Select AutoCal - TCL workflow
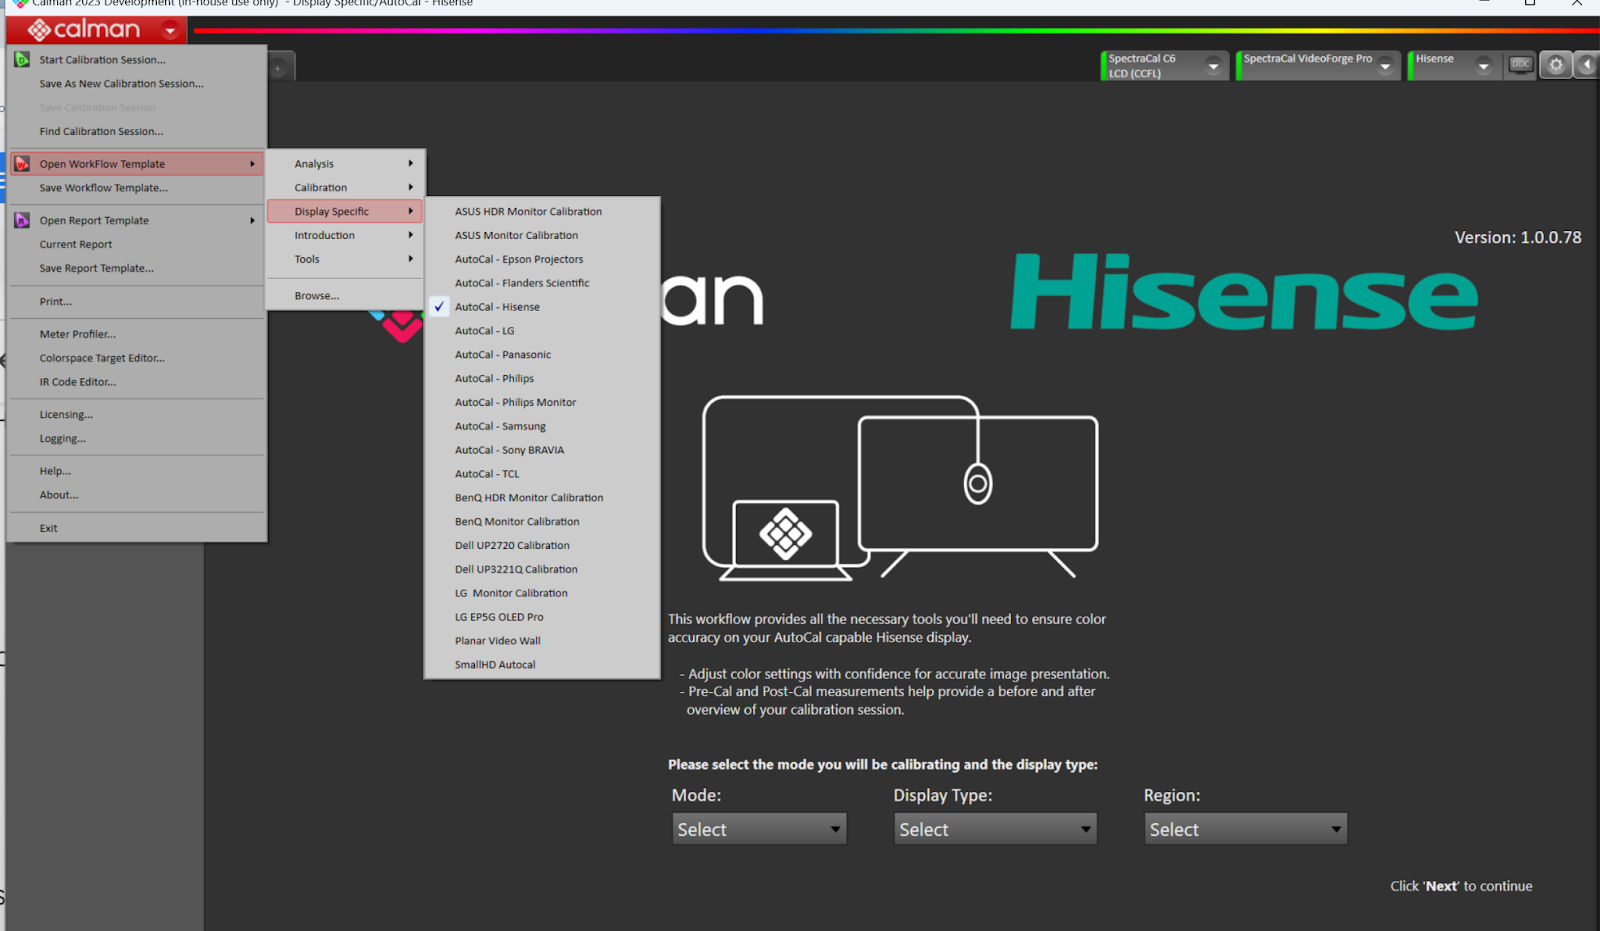 coord(542,475)
